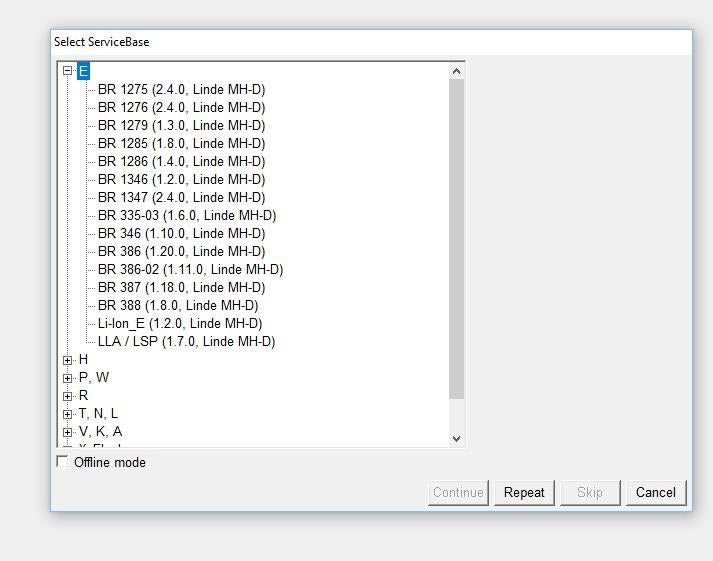Image resolution: width=713 pixels, height=561 pixels.
Task: Select the T, N, L category label
Action: click(98, 413)
